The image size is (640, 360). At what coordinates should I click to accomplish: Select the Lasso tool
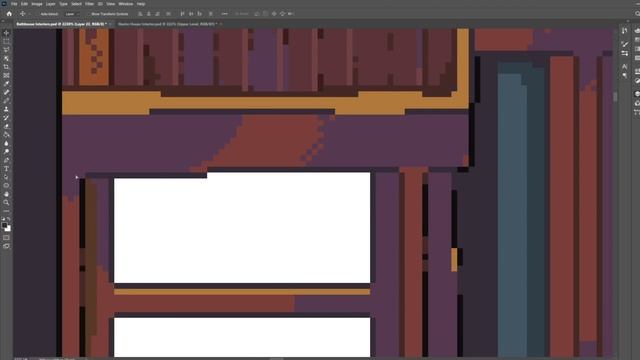(6, 50)
